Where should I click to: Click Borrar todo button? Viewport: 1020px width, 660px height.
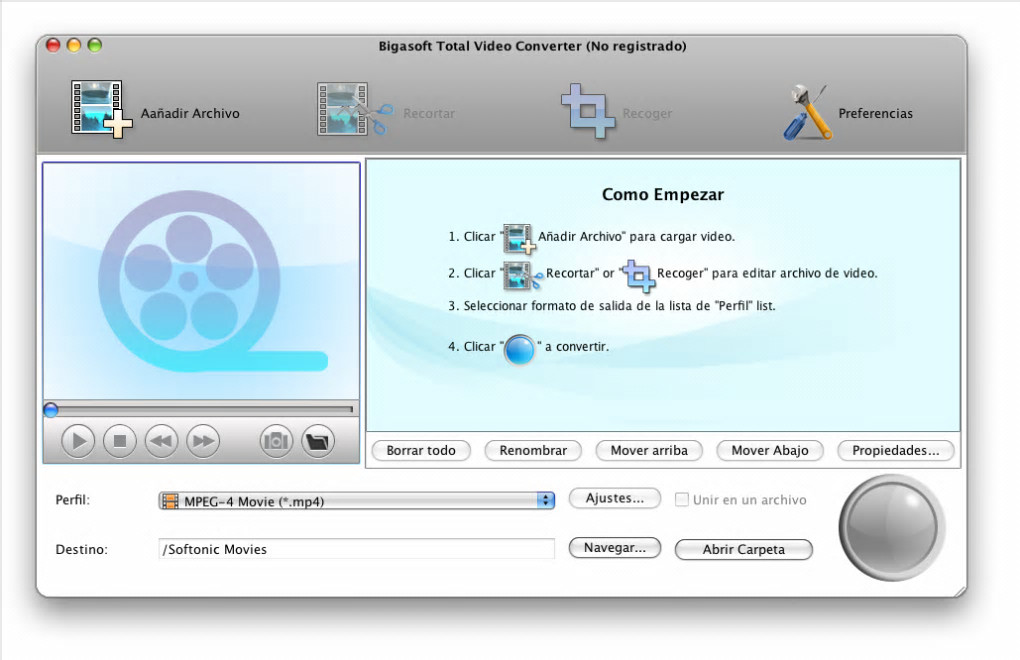(x=421, y=451)
